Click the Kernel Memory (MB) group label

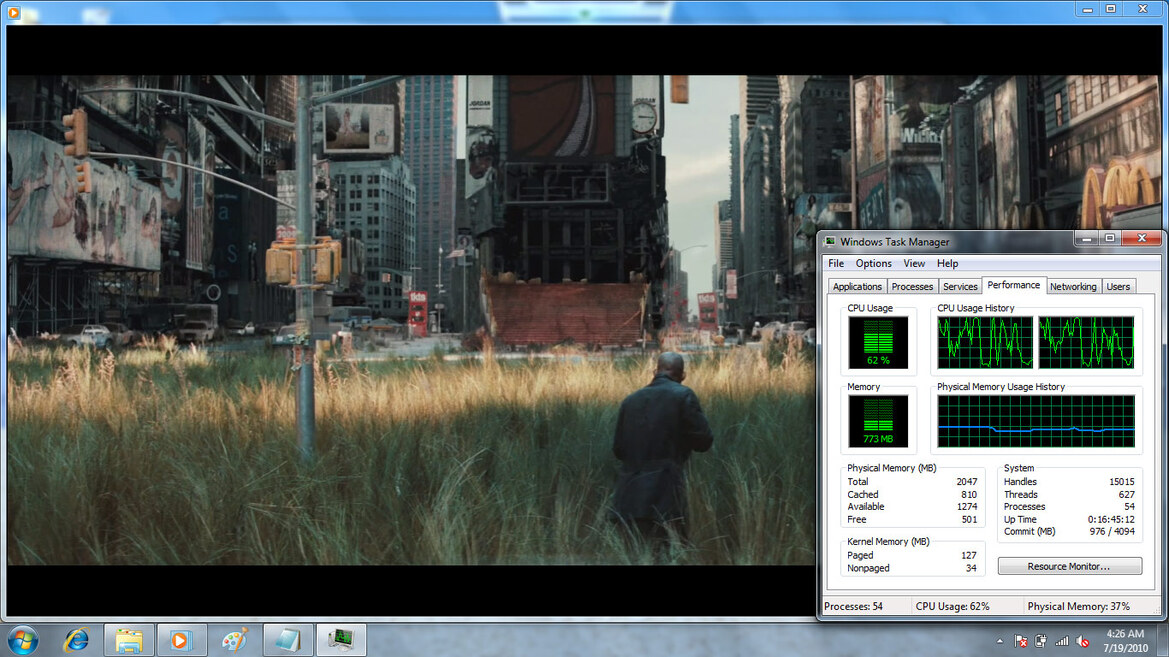tap(888, 542)
